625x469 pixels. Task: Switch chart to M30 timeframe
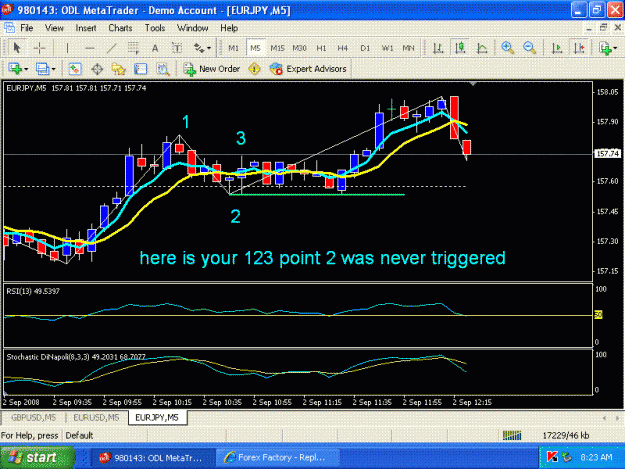point(299,48)
